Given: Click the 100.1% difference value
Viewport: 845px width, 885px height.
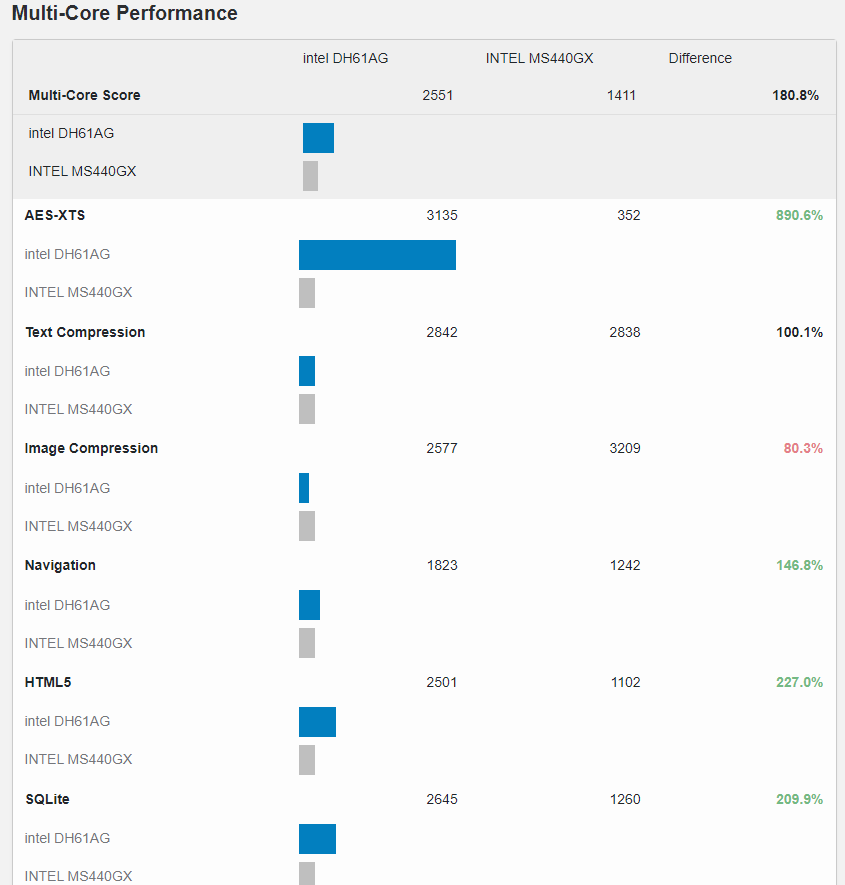Looking at the screenshot, I should (x=799, y=332).
